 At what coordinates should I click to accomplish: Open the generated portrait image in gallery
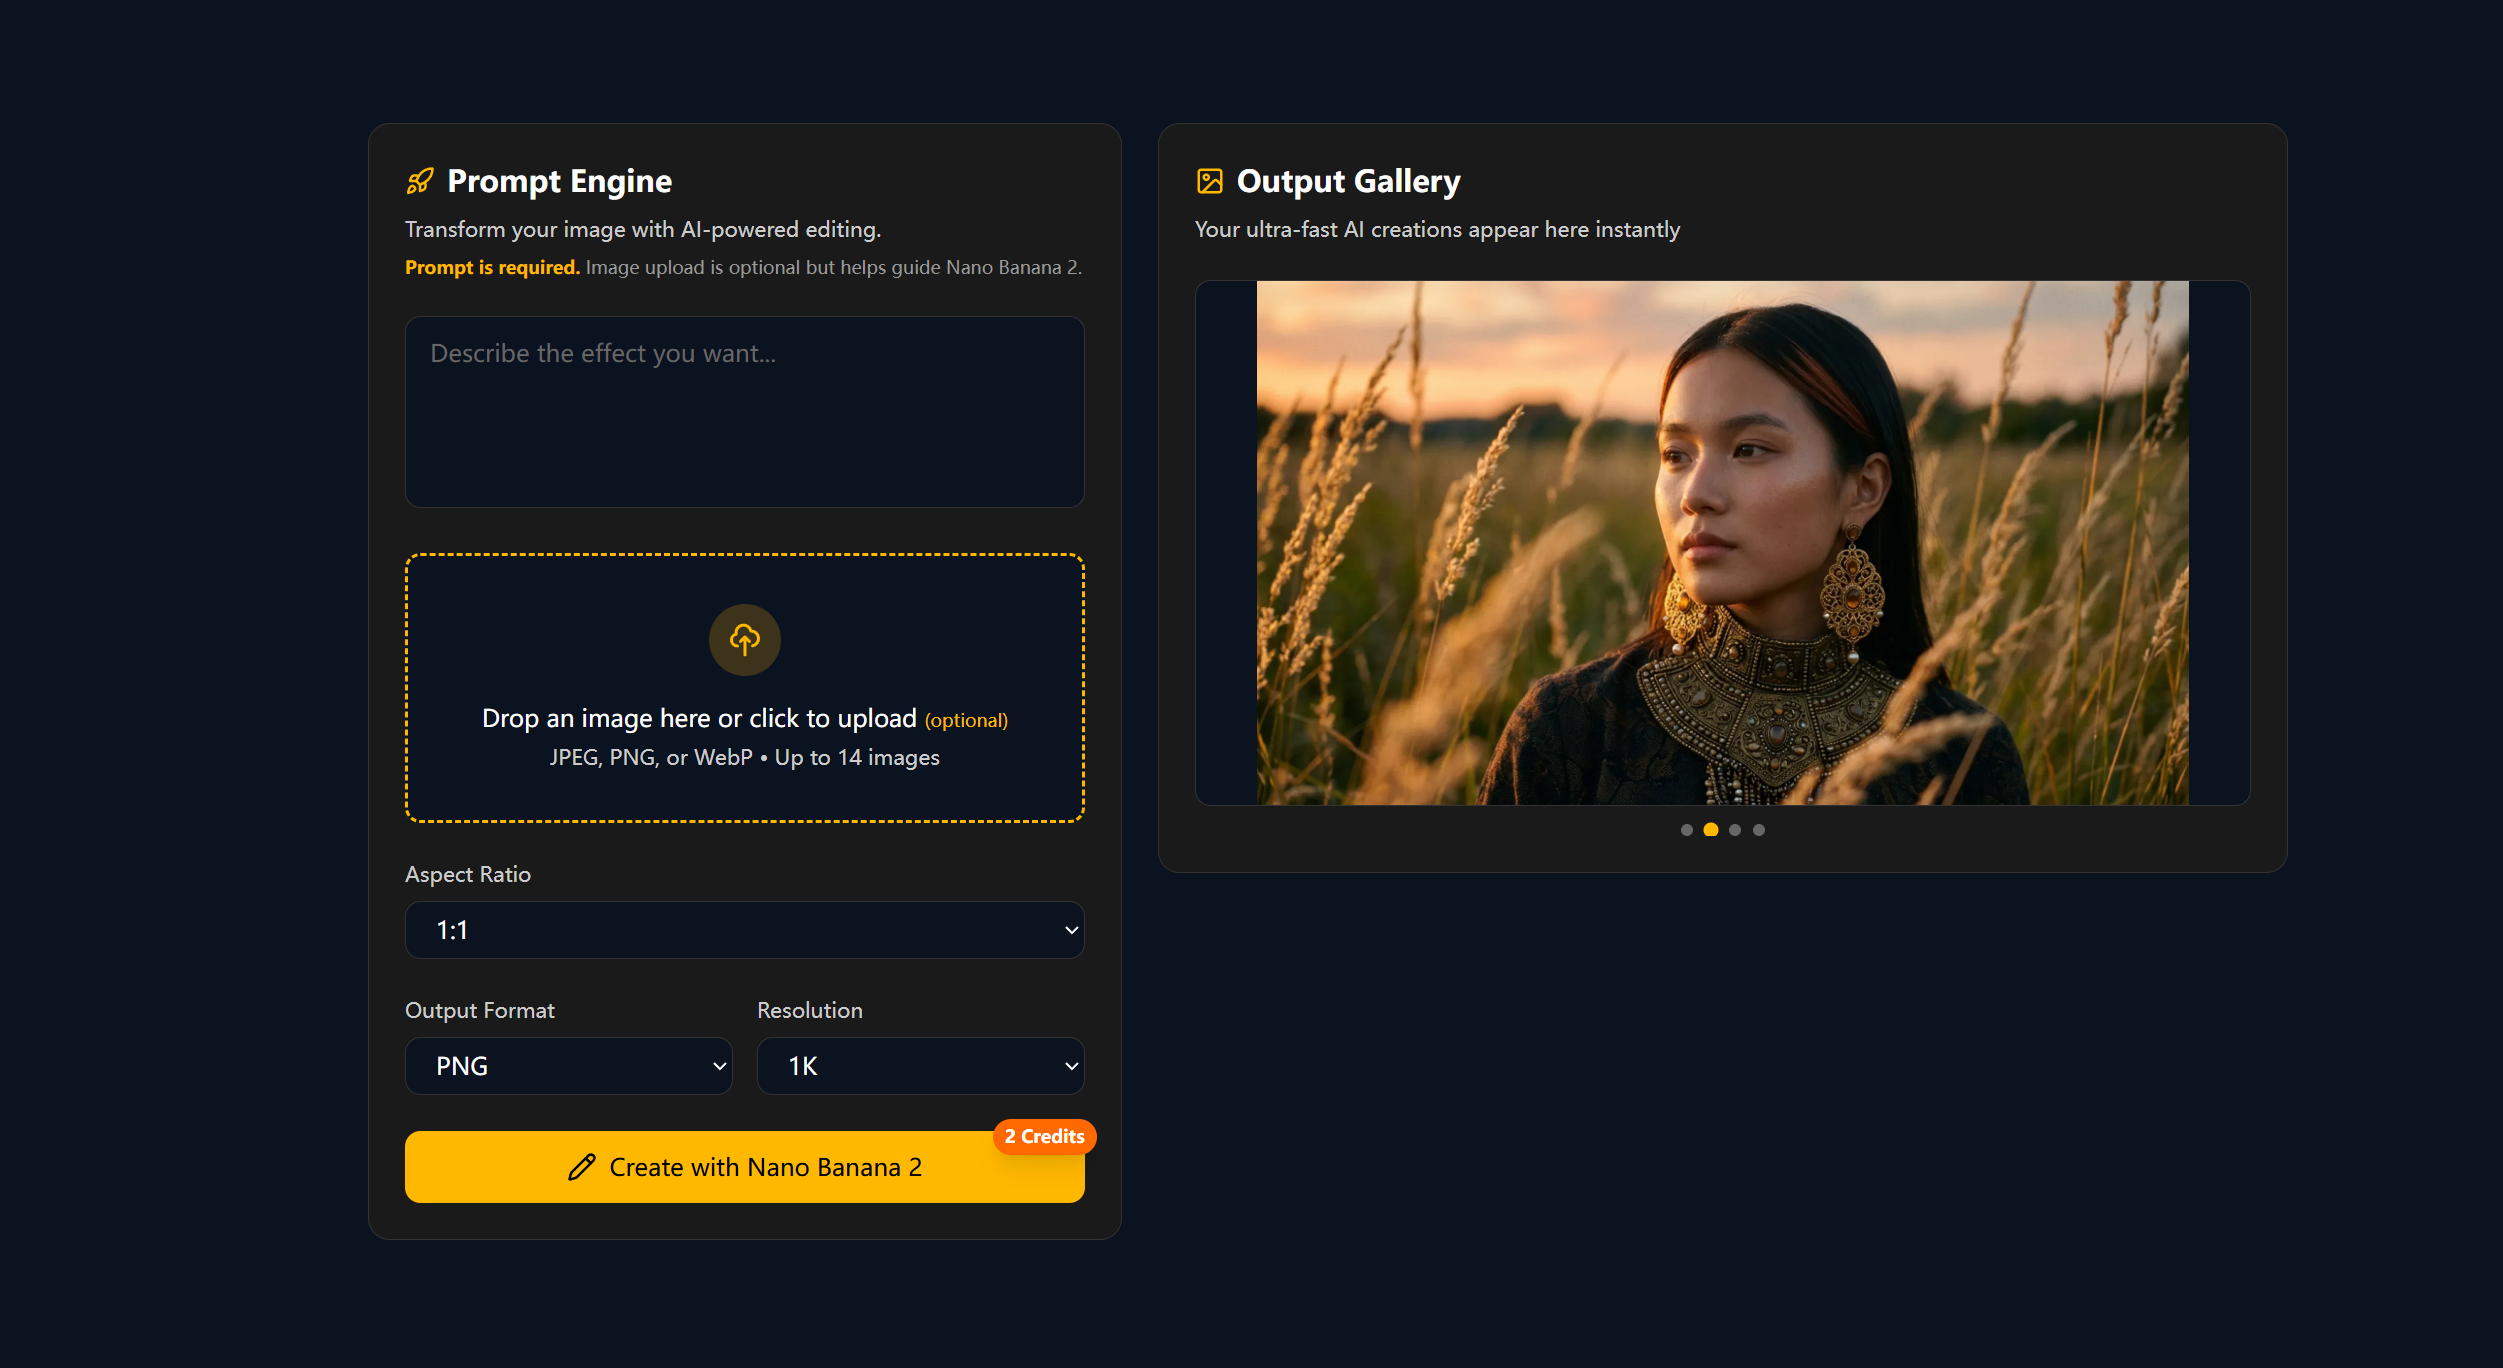tap(1722, 543)
